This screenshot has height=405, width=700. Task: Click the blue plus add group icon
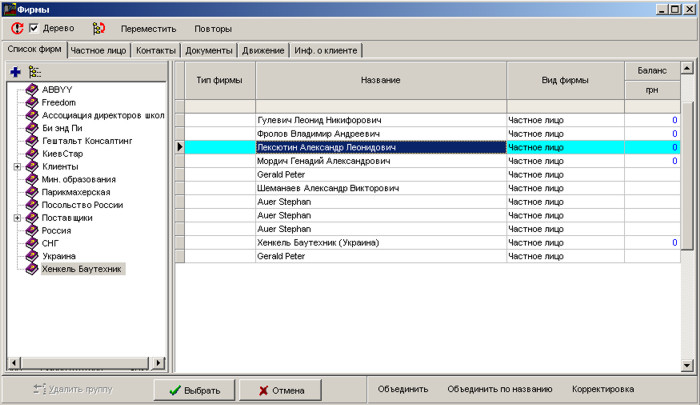pos(15,72)
